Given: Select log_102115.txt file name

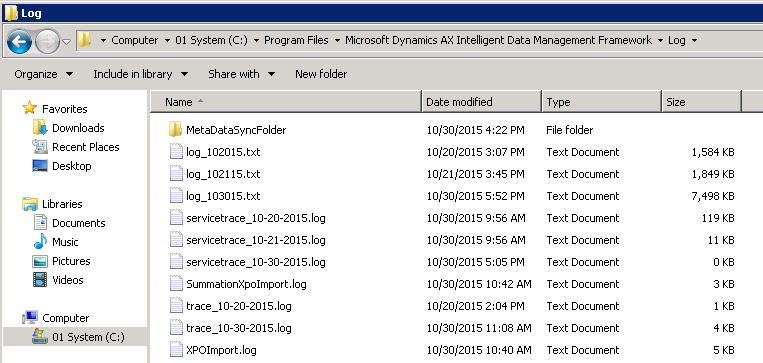Looking at the screenshot, I should point(223,174).
